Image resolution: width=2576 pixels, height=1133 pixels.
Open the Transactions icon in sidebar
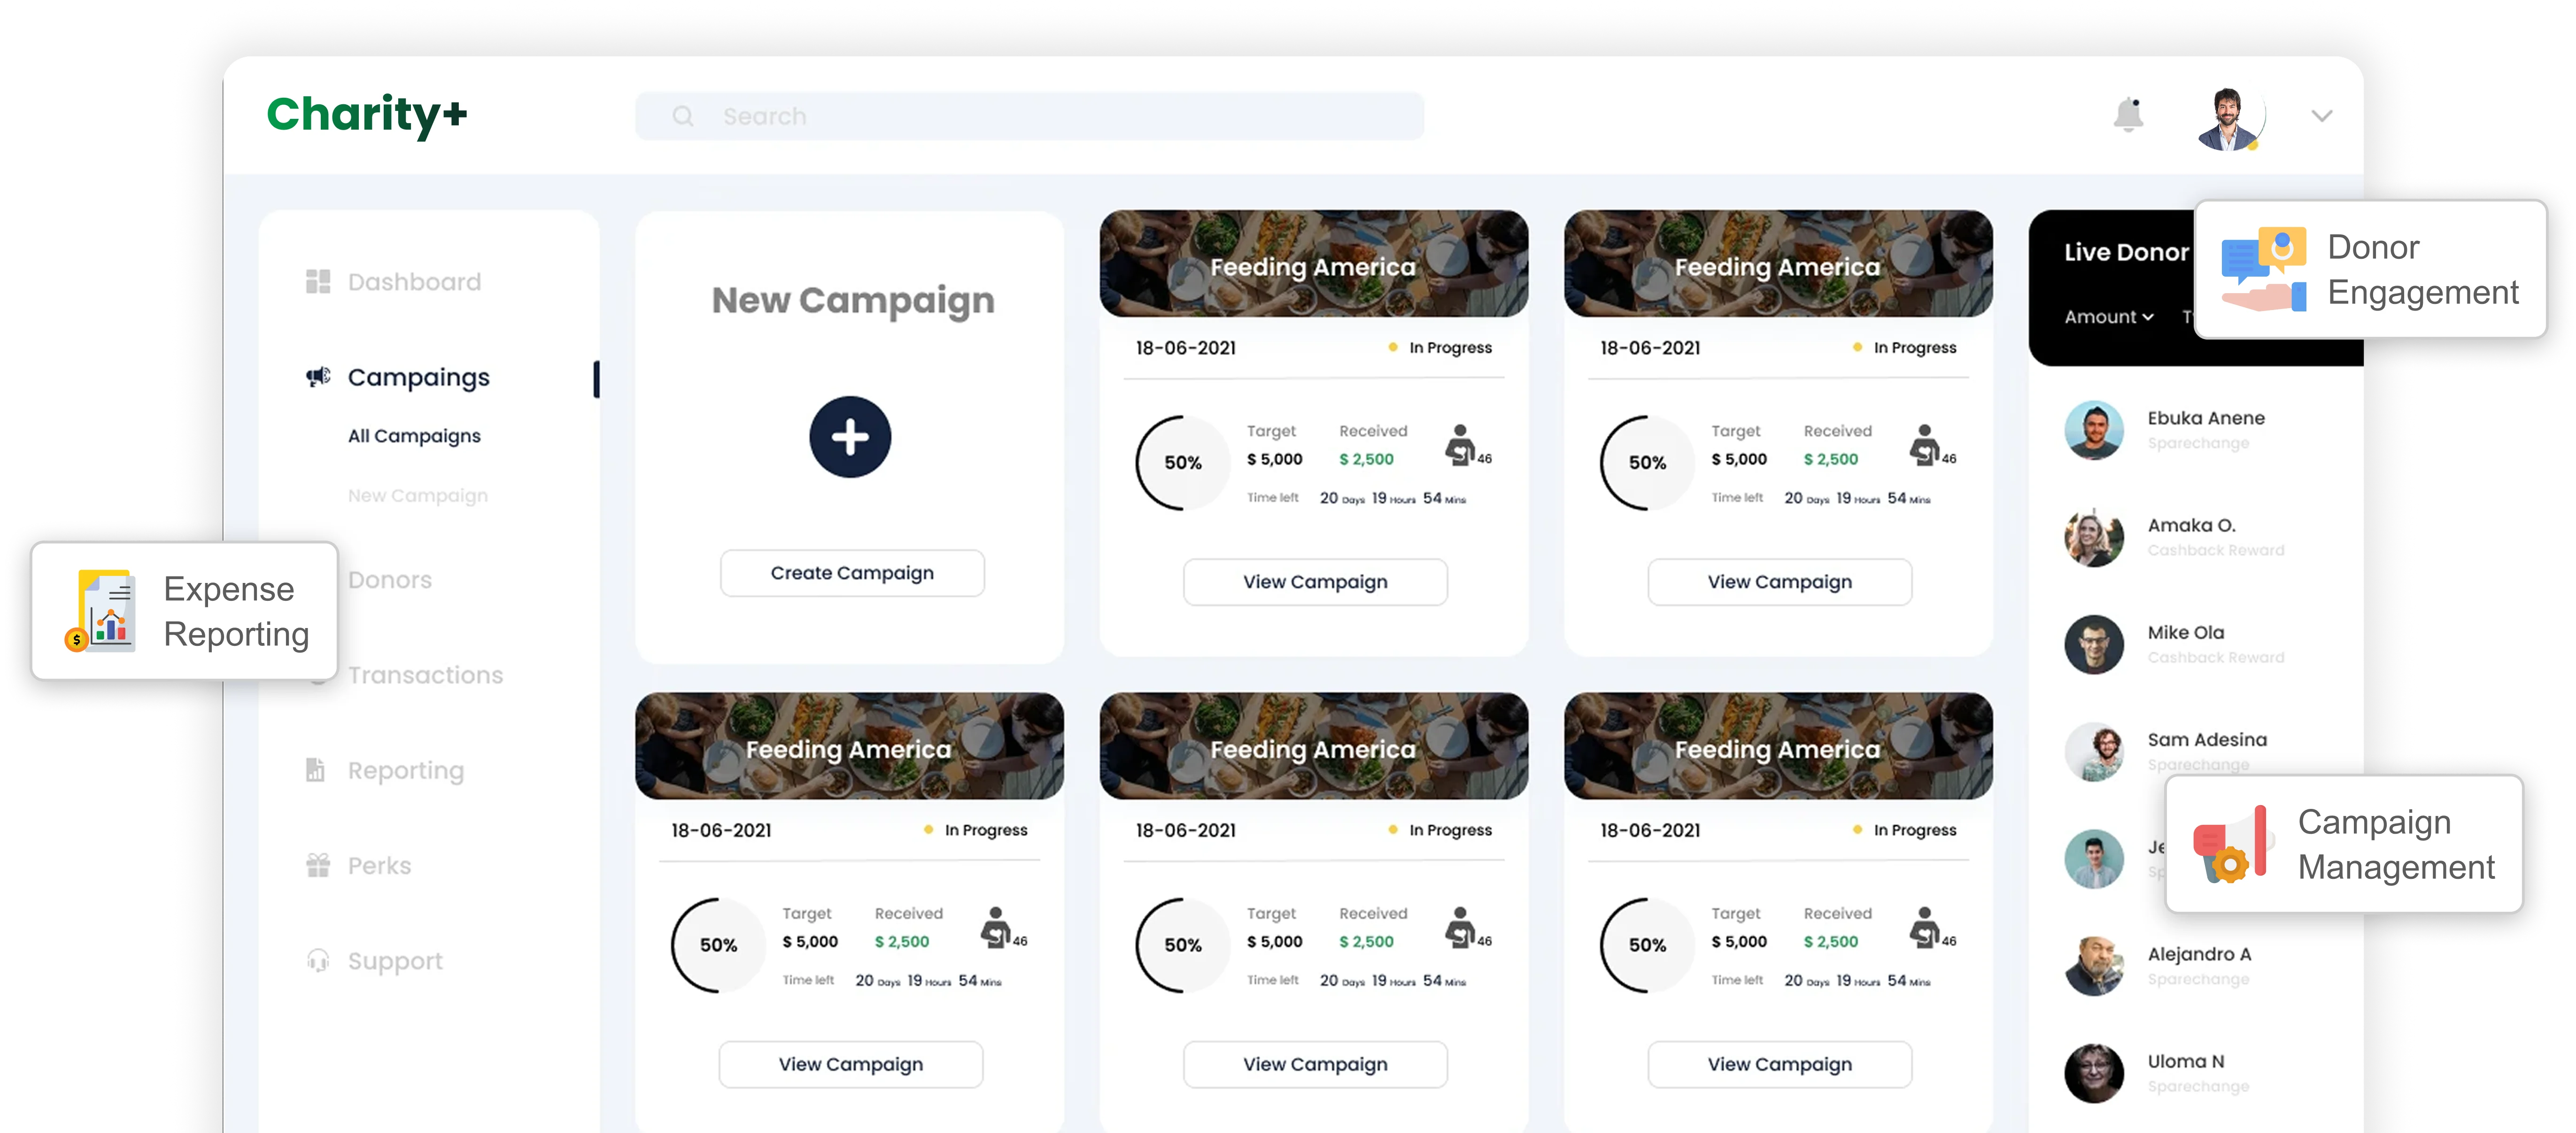[318, 675]
